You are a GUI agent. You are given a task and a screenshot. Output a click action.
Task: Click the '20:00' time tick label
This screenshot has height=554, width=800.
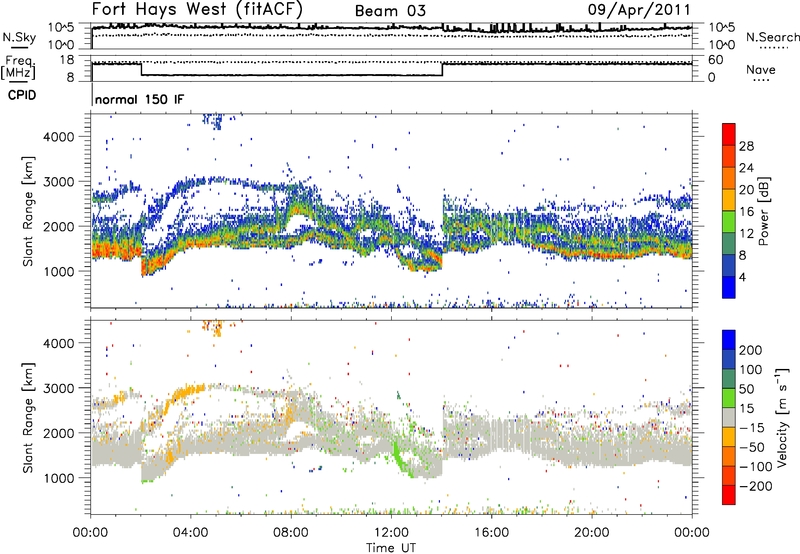coord(591,533)
